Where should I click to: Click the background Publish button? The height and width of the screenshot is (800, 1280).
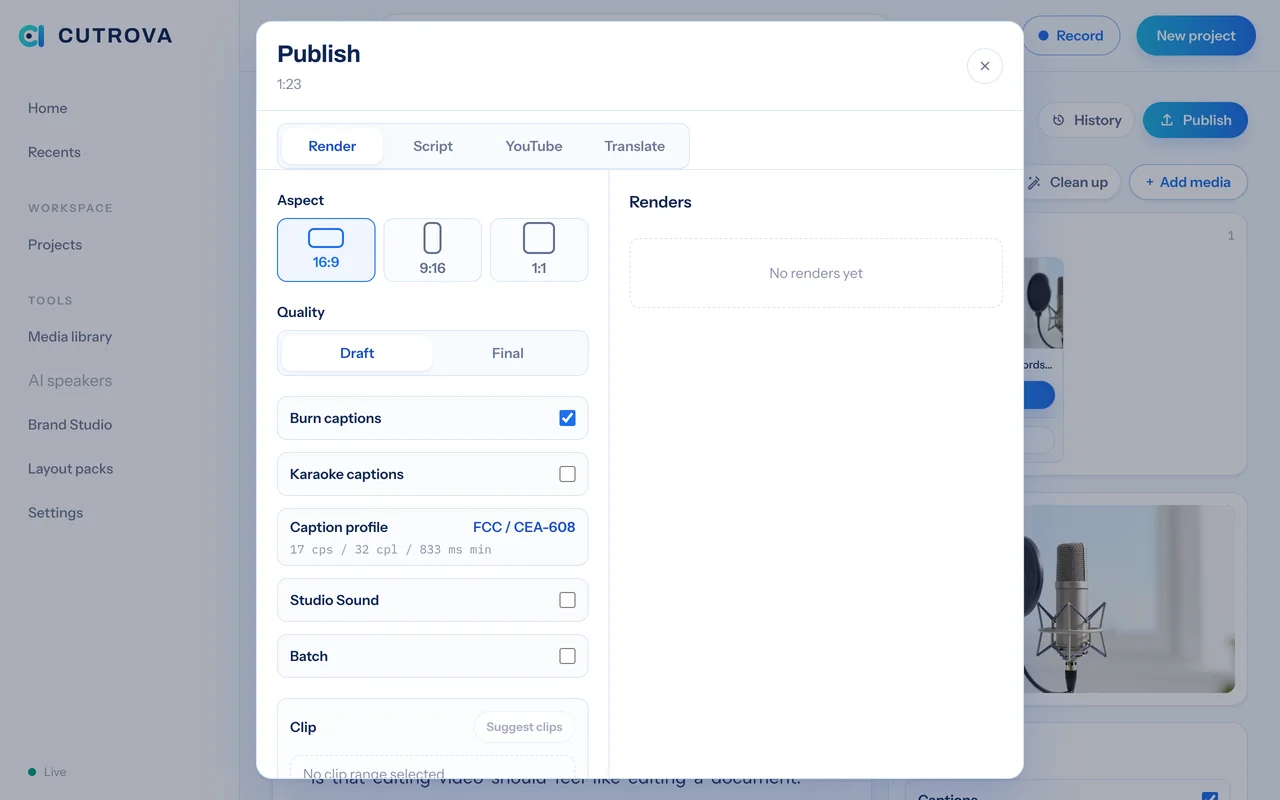(1195, 120)
